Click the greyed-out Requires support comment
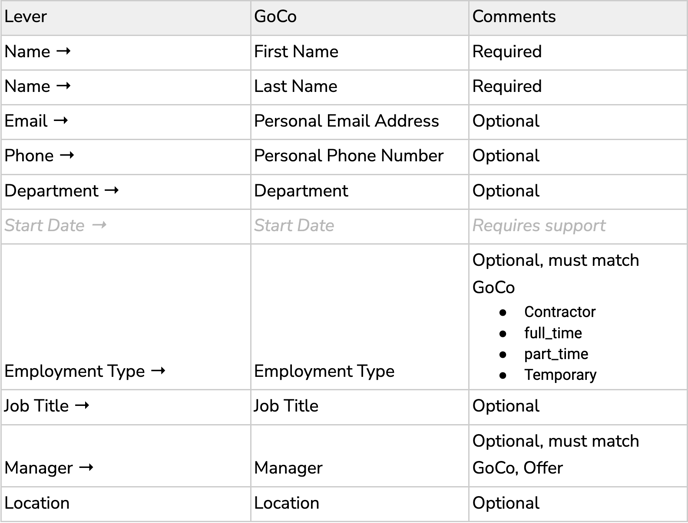 click(x=539, y=226)
